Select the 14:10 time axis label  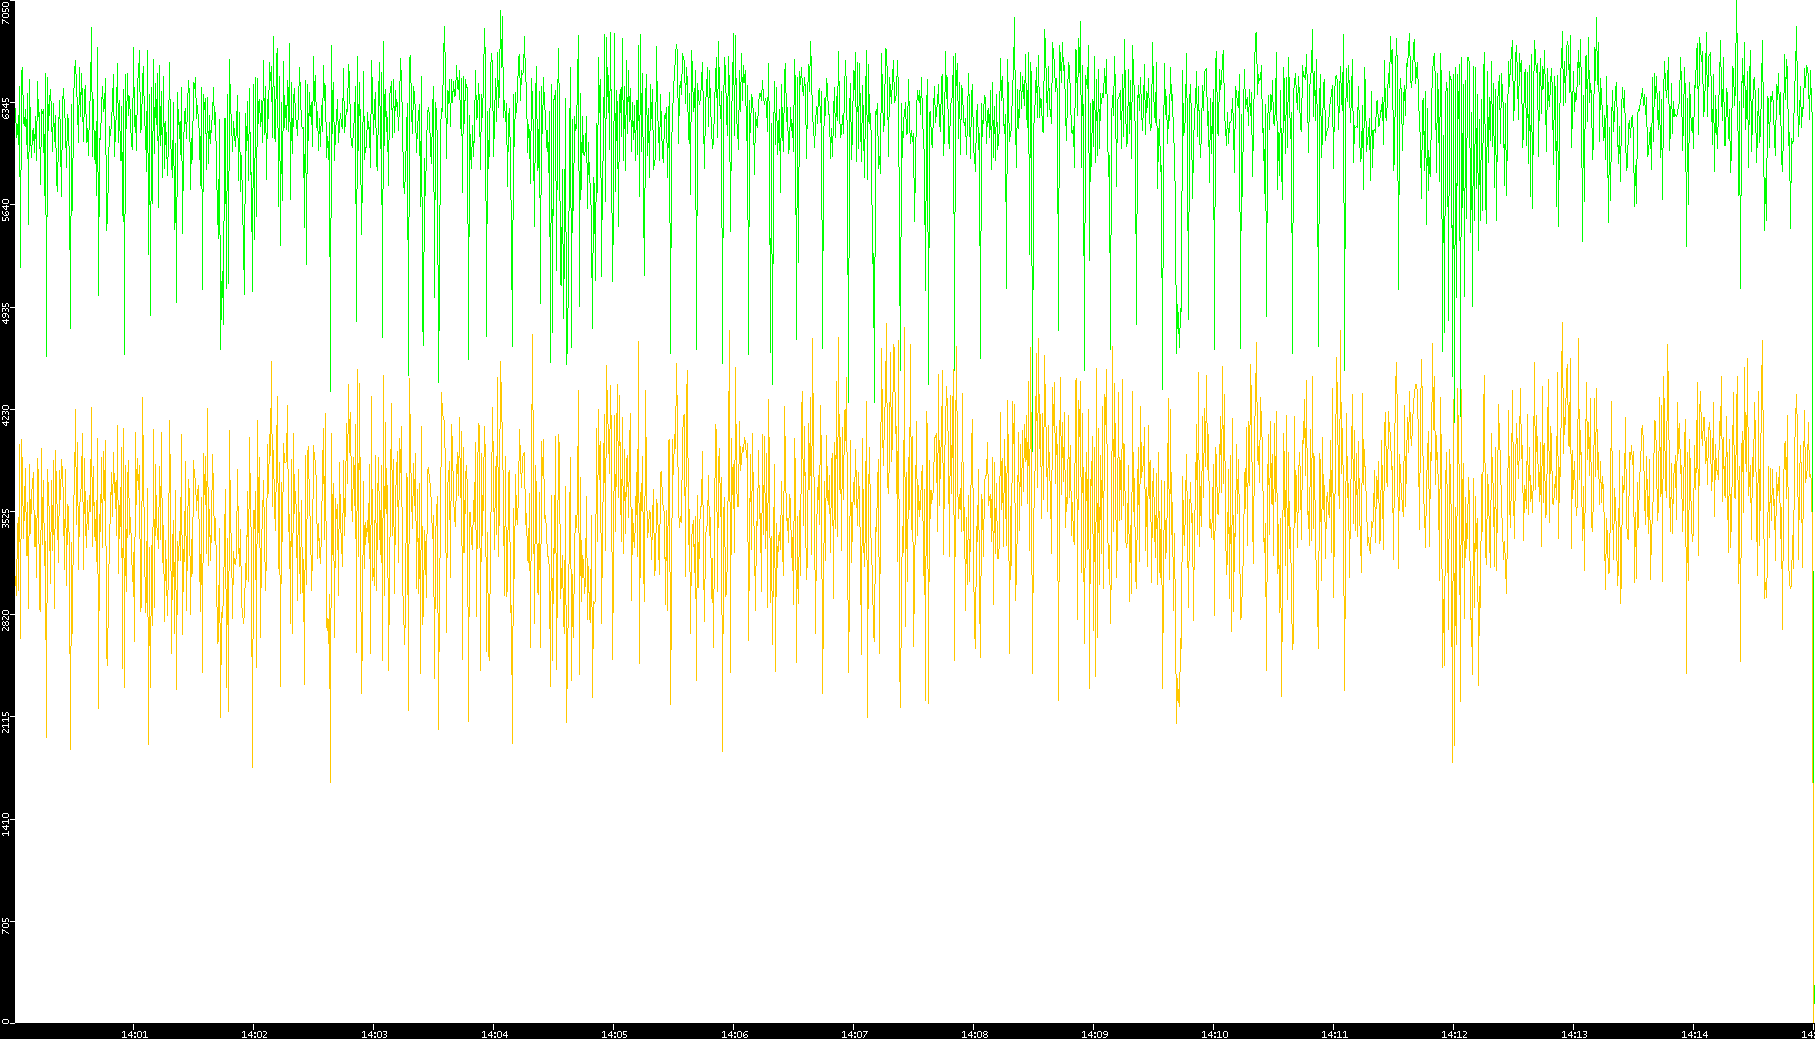[1214, 1034]
